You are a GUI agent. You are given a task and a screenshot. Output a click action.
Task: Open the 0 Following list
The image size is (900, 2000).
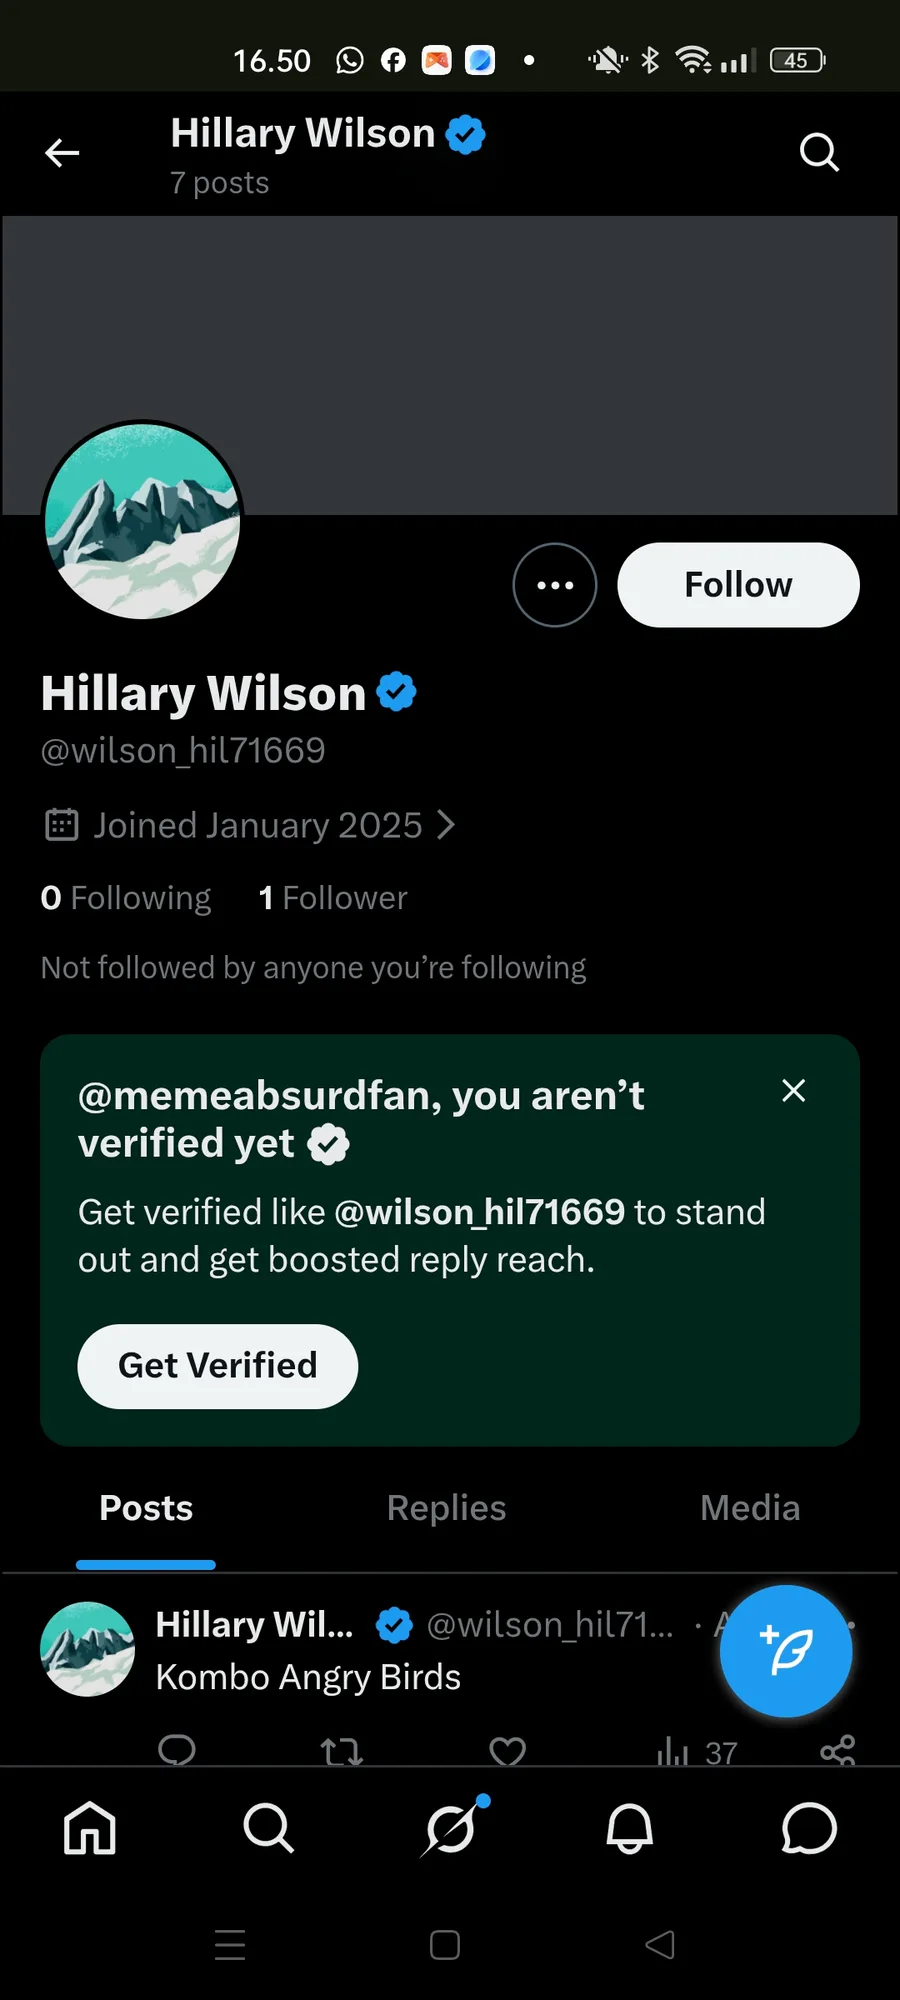pos(126,898)
